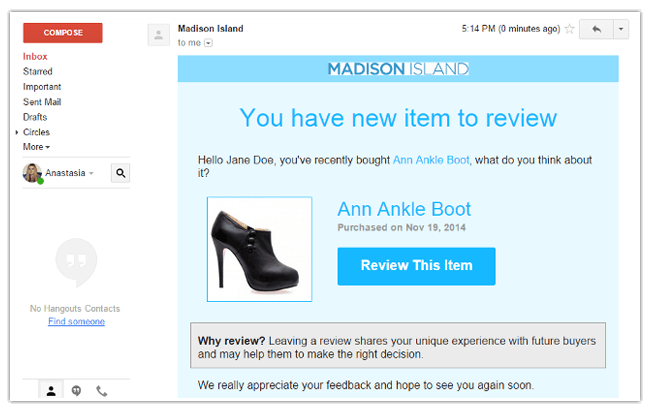Click the 'Why review?' bold text
The height and width of the screenshot is (412, 650).
[x=231, y=341]
